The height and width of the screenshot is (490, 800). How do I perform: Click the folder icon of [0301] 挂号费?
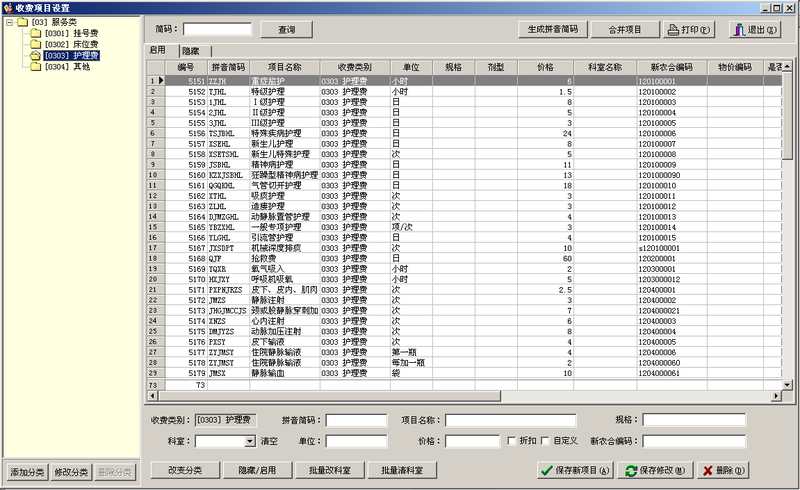pos(35,33)
